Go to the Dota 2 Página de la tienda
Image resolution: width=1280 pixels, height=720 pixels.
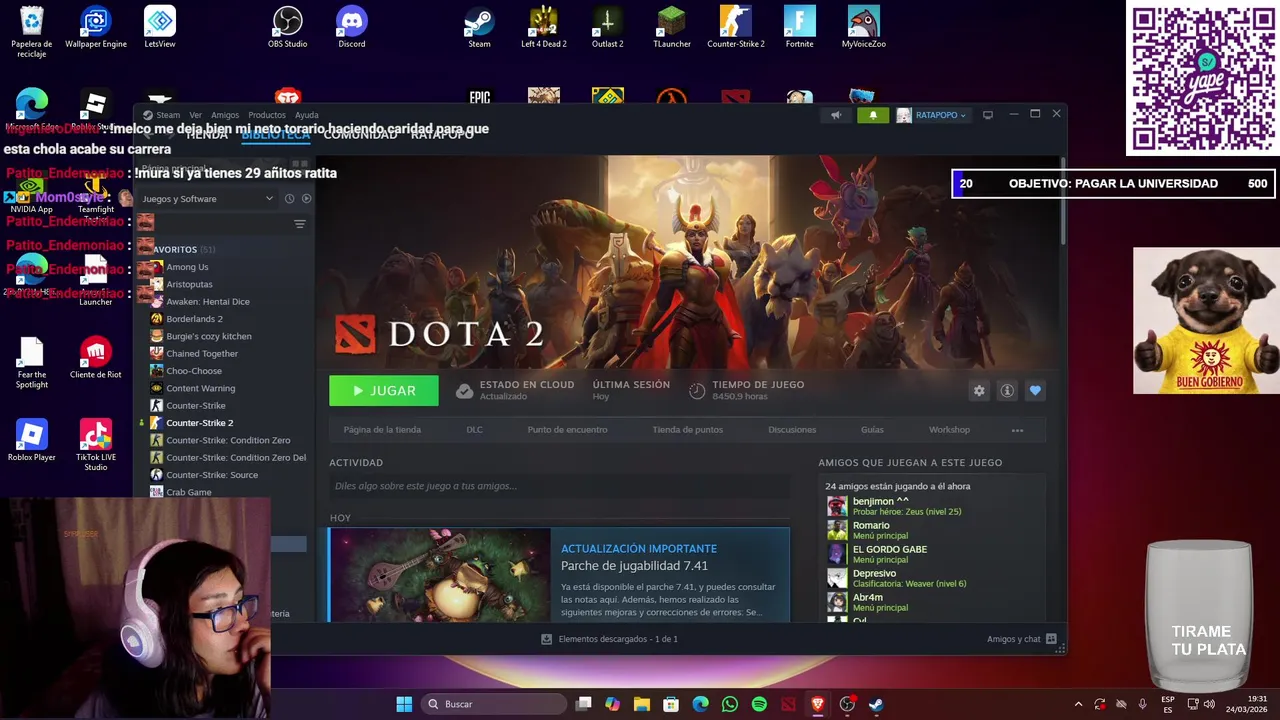tap(382, 430)
